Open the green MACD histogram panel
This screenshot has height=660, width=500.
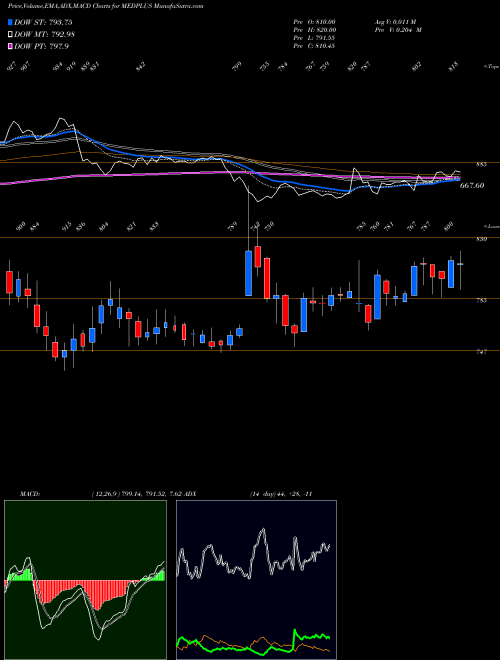point(85,580)
